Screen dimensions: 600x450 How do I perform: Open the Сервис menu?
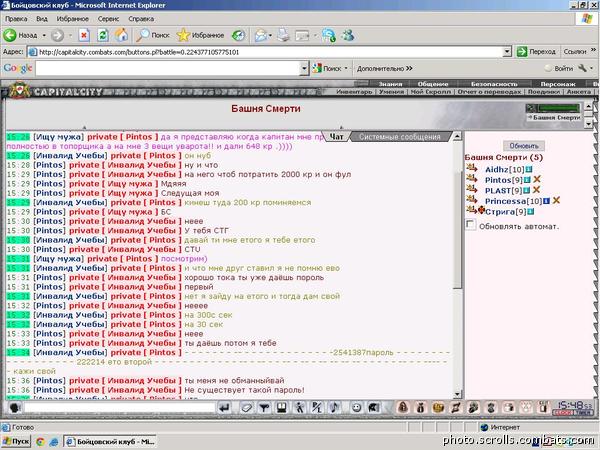click(108, 19)
